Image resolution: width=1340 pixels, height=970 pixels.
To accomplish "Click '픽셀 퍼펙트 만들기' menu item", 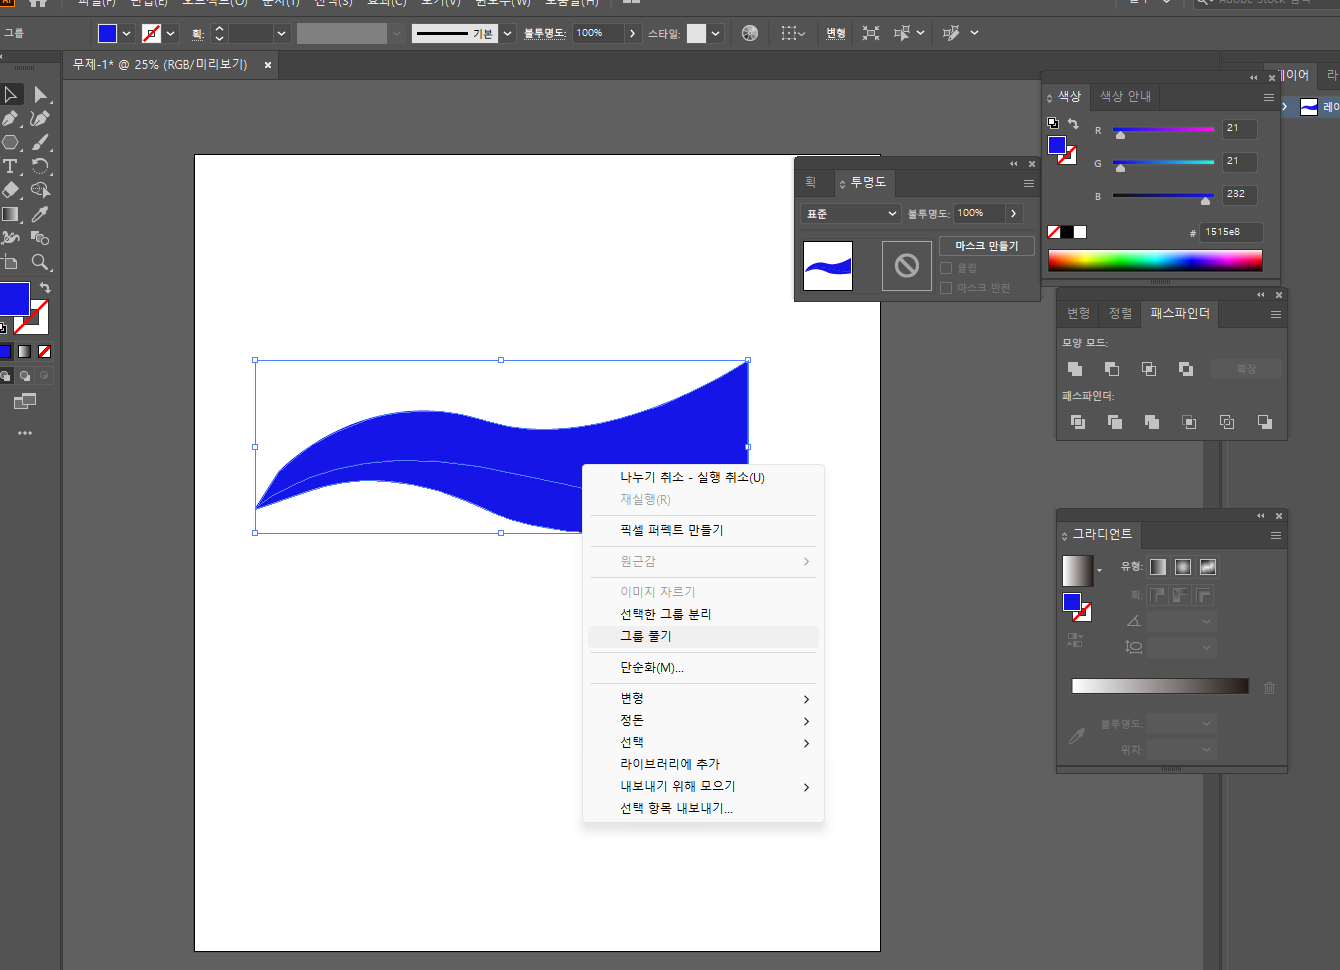I will [672, 530].
